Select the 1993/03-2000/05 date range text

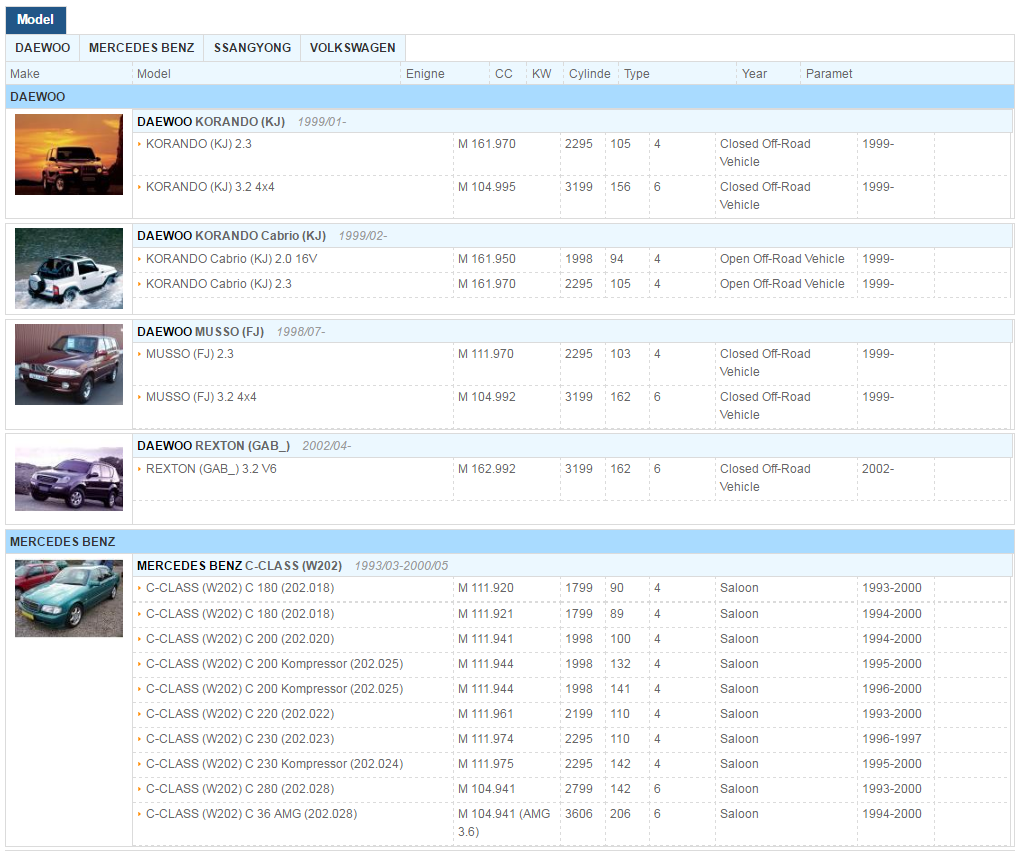coord(401,566)
